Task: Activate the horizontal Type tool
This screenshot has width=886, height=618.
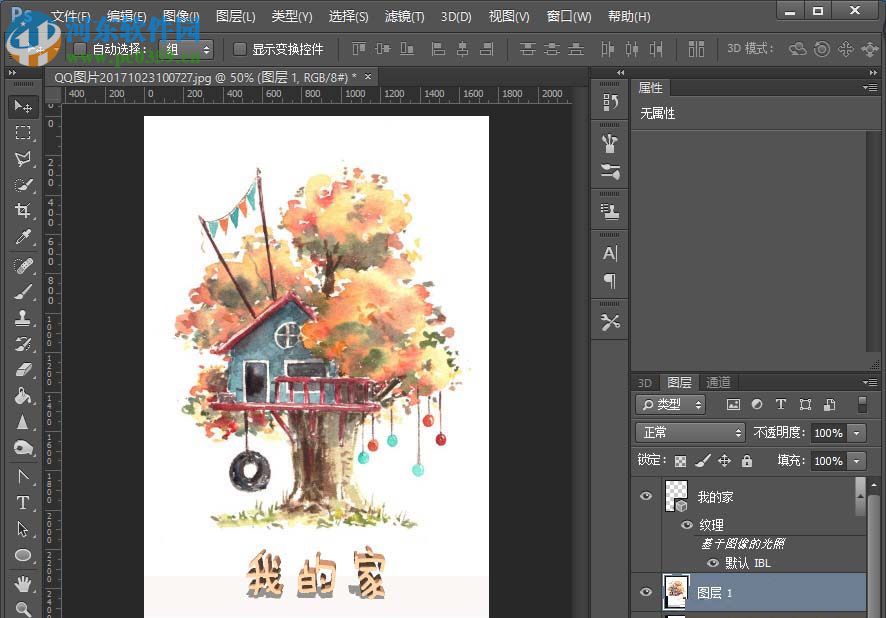Action: click(x=23, y=503)
